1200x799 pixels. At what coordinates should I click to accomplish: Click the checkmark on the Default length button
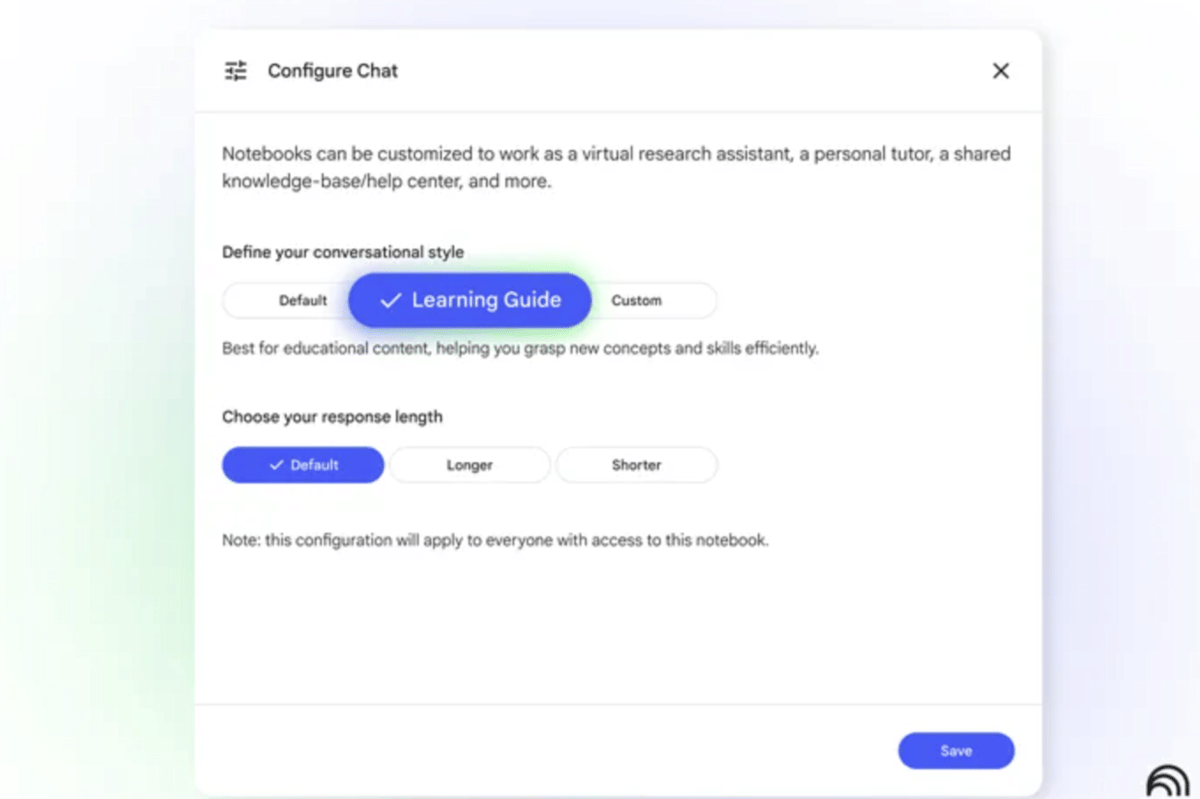pos(276,464)
